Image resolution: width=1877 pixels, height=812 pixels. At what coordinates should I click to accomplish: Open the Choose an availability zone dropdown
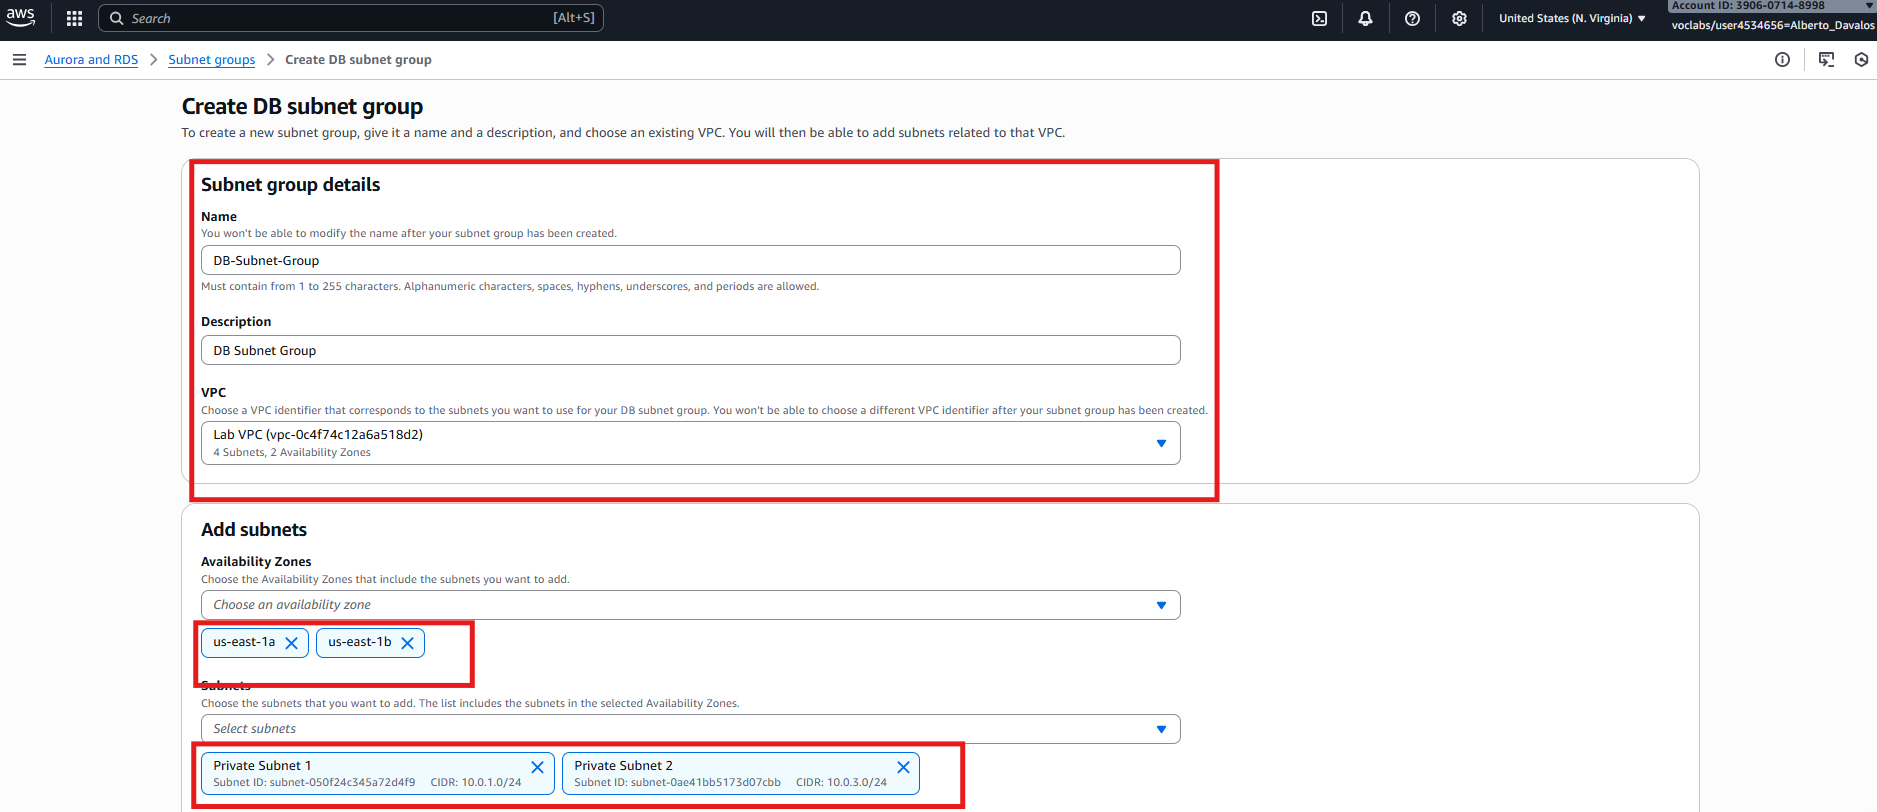tap(690, 605)
